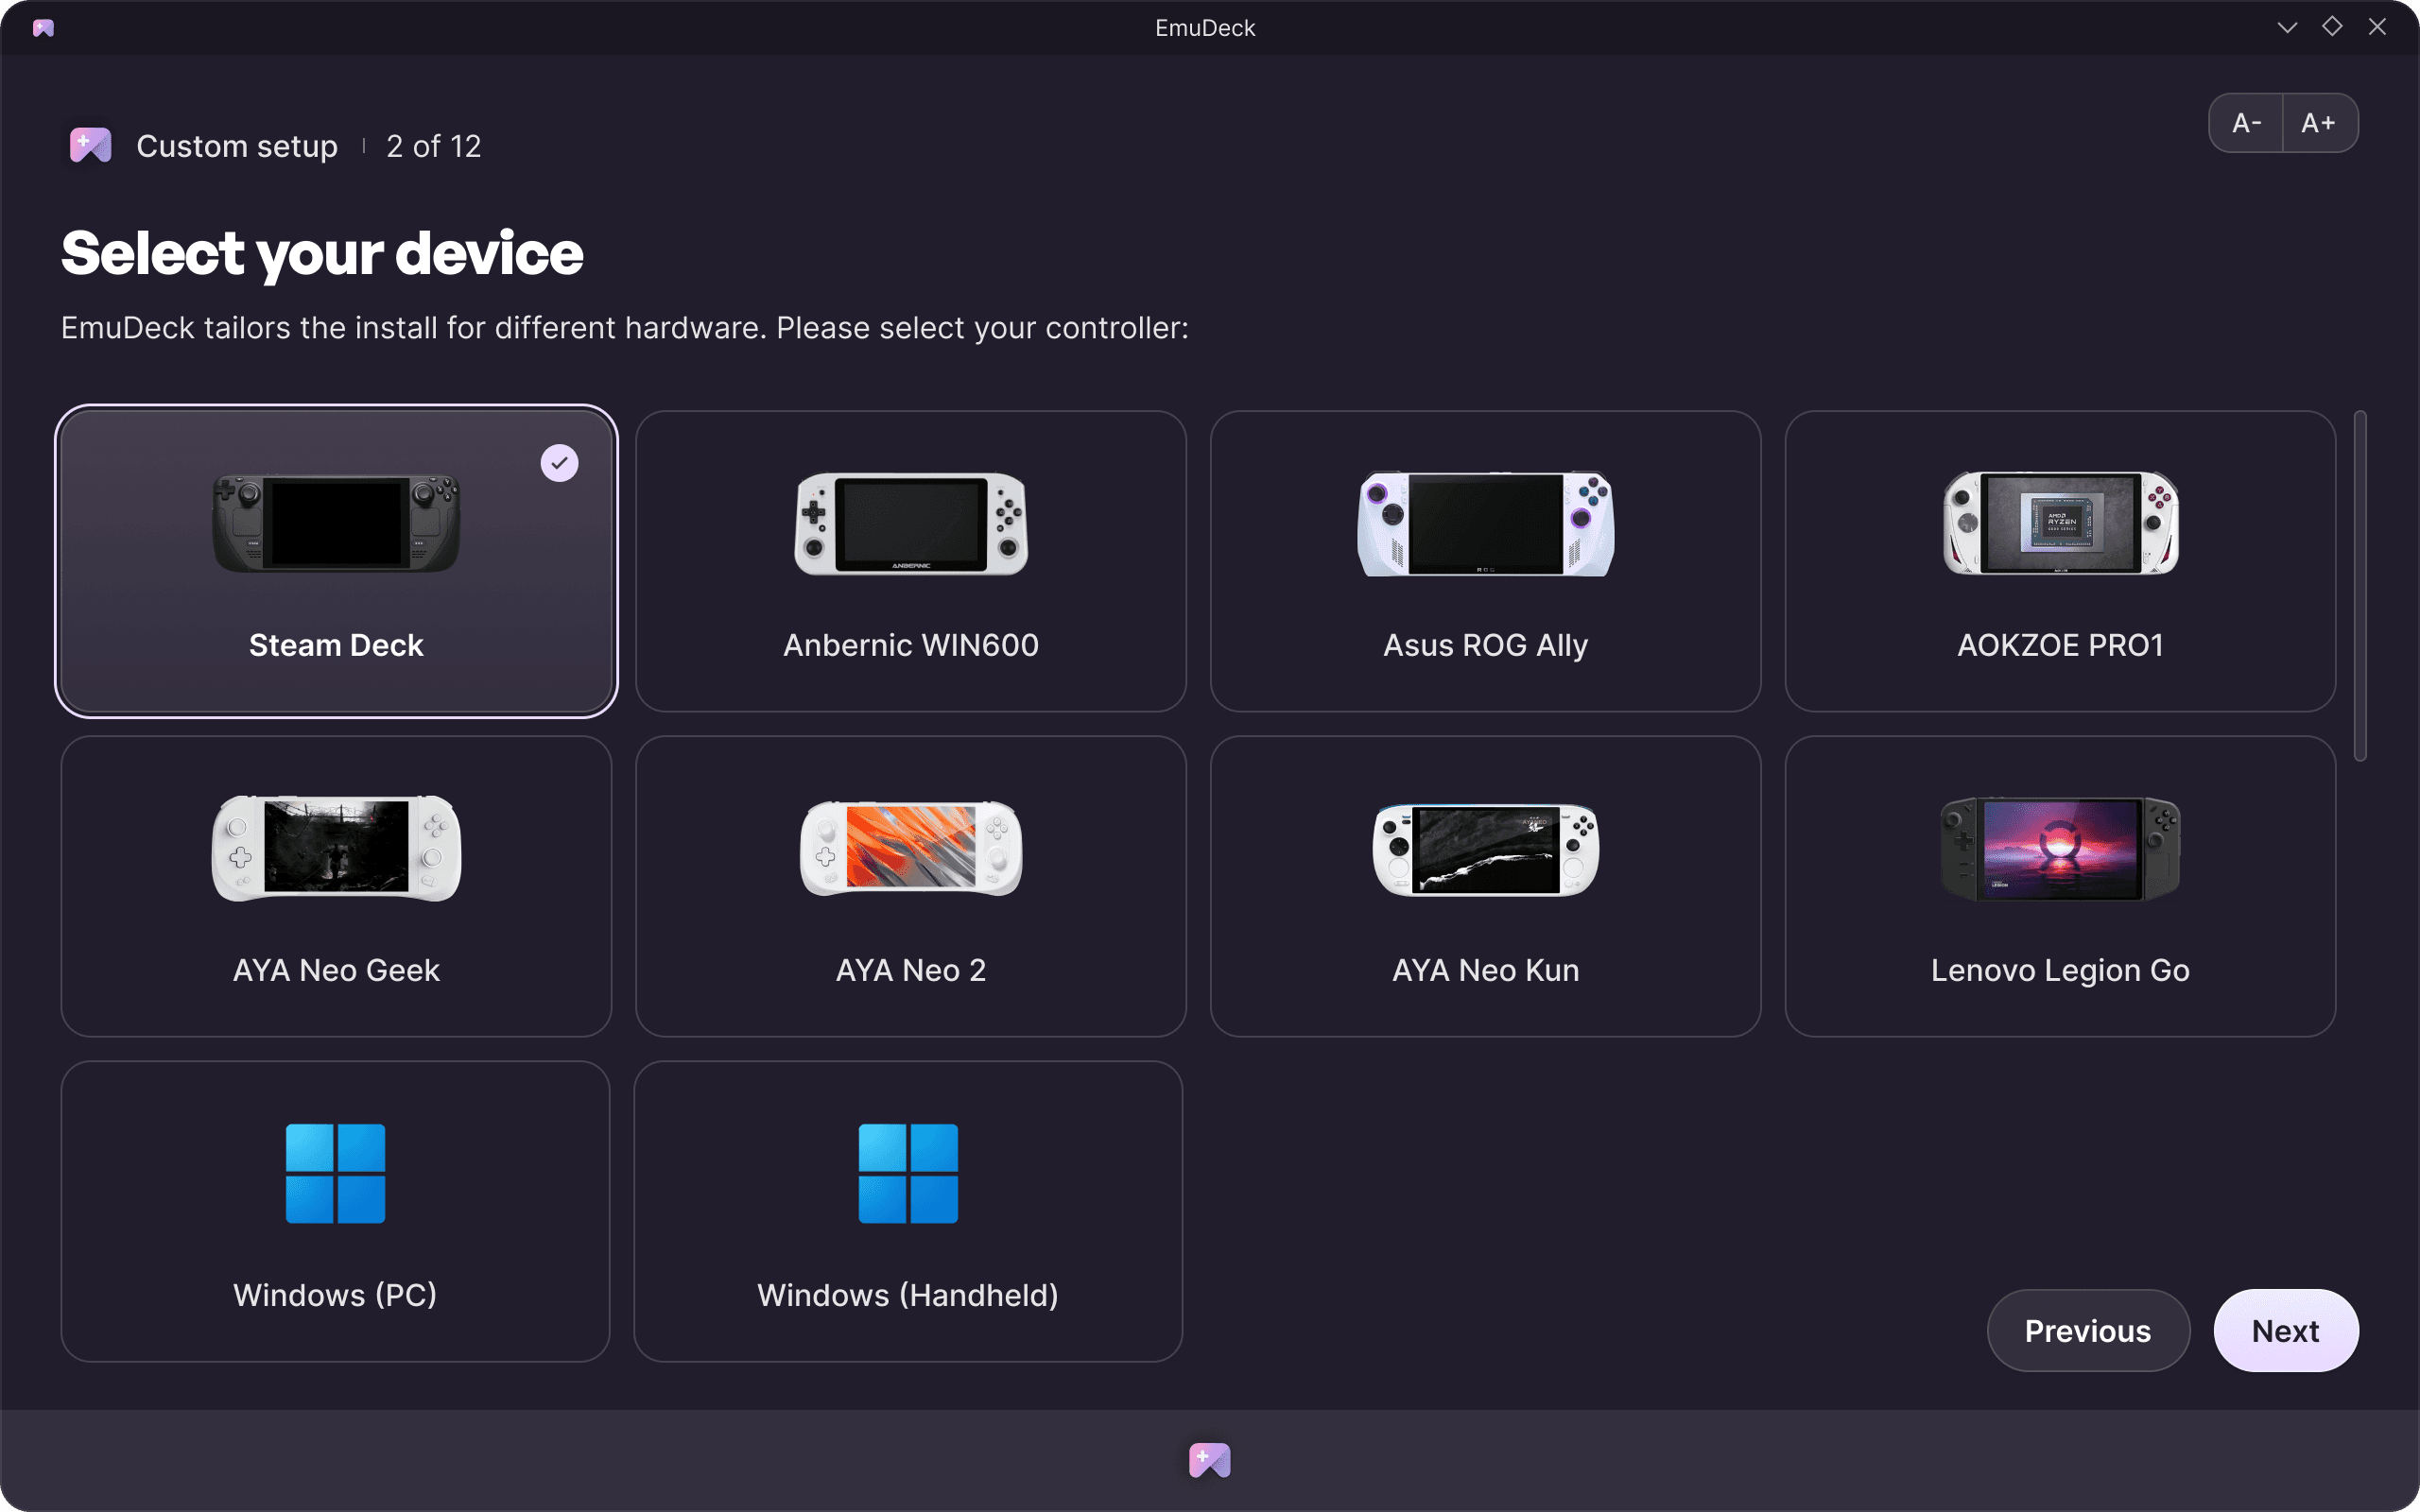Screen dimensions: 2420x1512
Task: Click the 'Select your device' heading
Action: [322, 254]
